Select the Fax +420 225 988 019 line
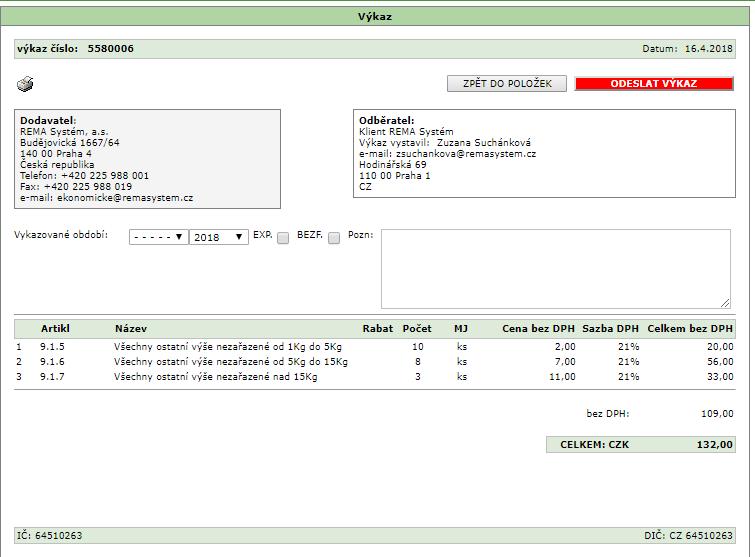Image resolution: width=755 pixels, height=557 pixels. point(76,187)
